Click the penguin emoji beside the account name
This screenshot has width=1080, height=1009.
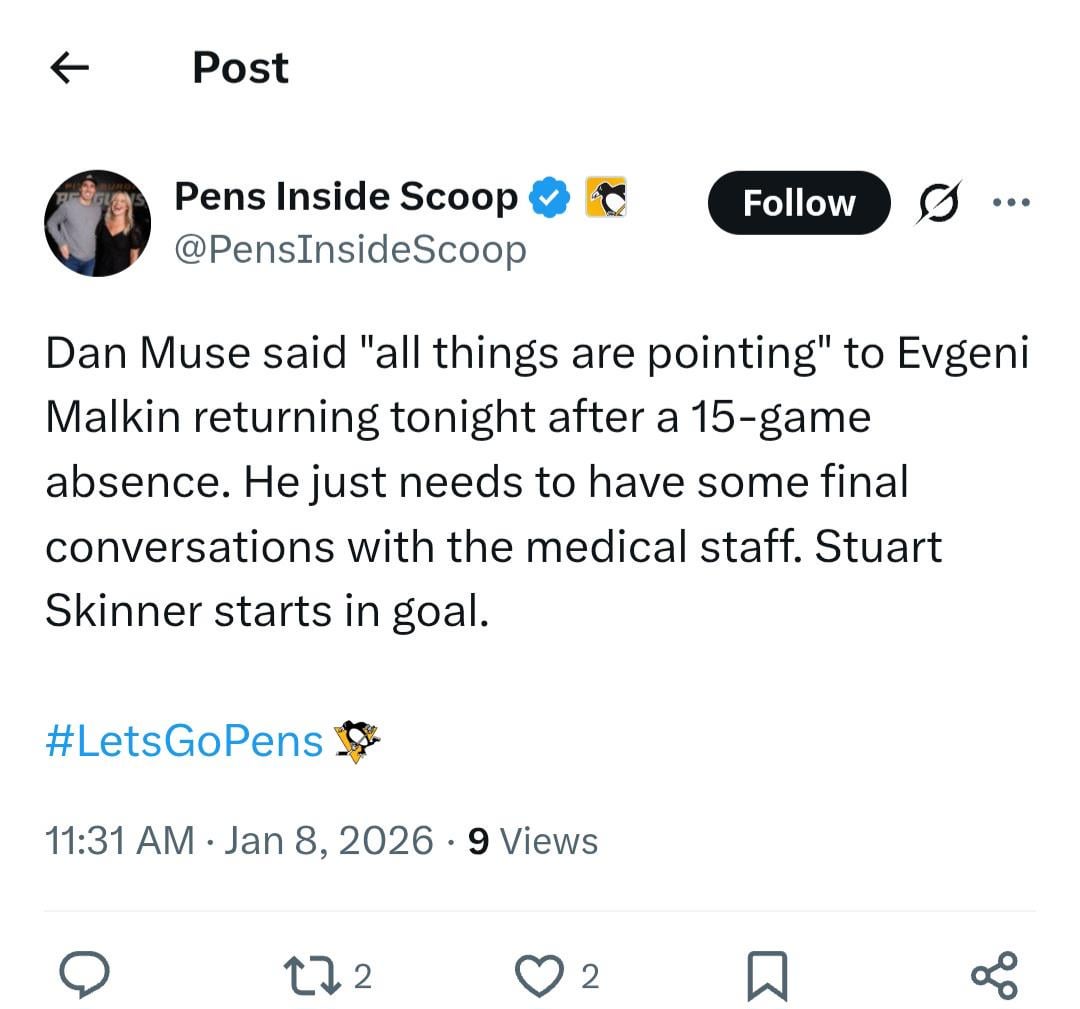coord(607,197)
